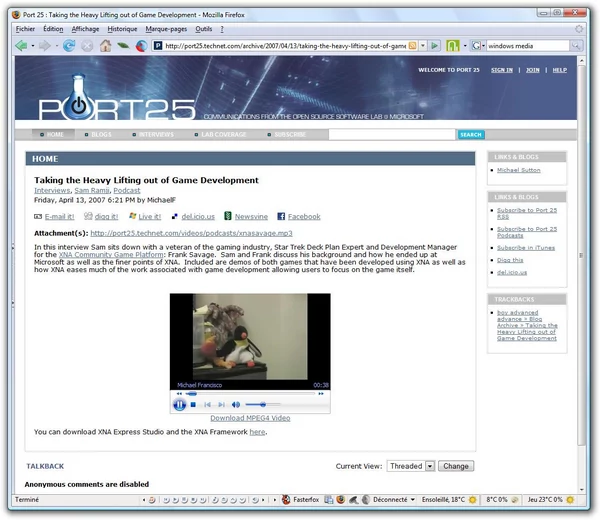Click the JOIN link in header
600x520 pixels.
coord(532,70)
